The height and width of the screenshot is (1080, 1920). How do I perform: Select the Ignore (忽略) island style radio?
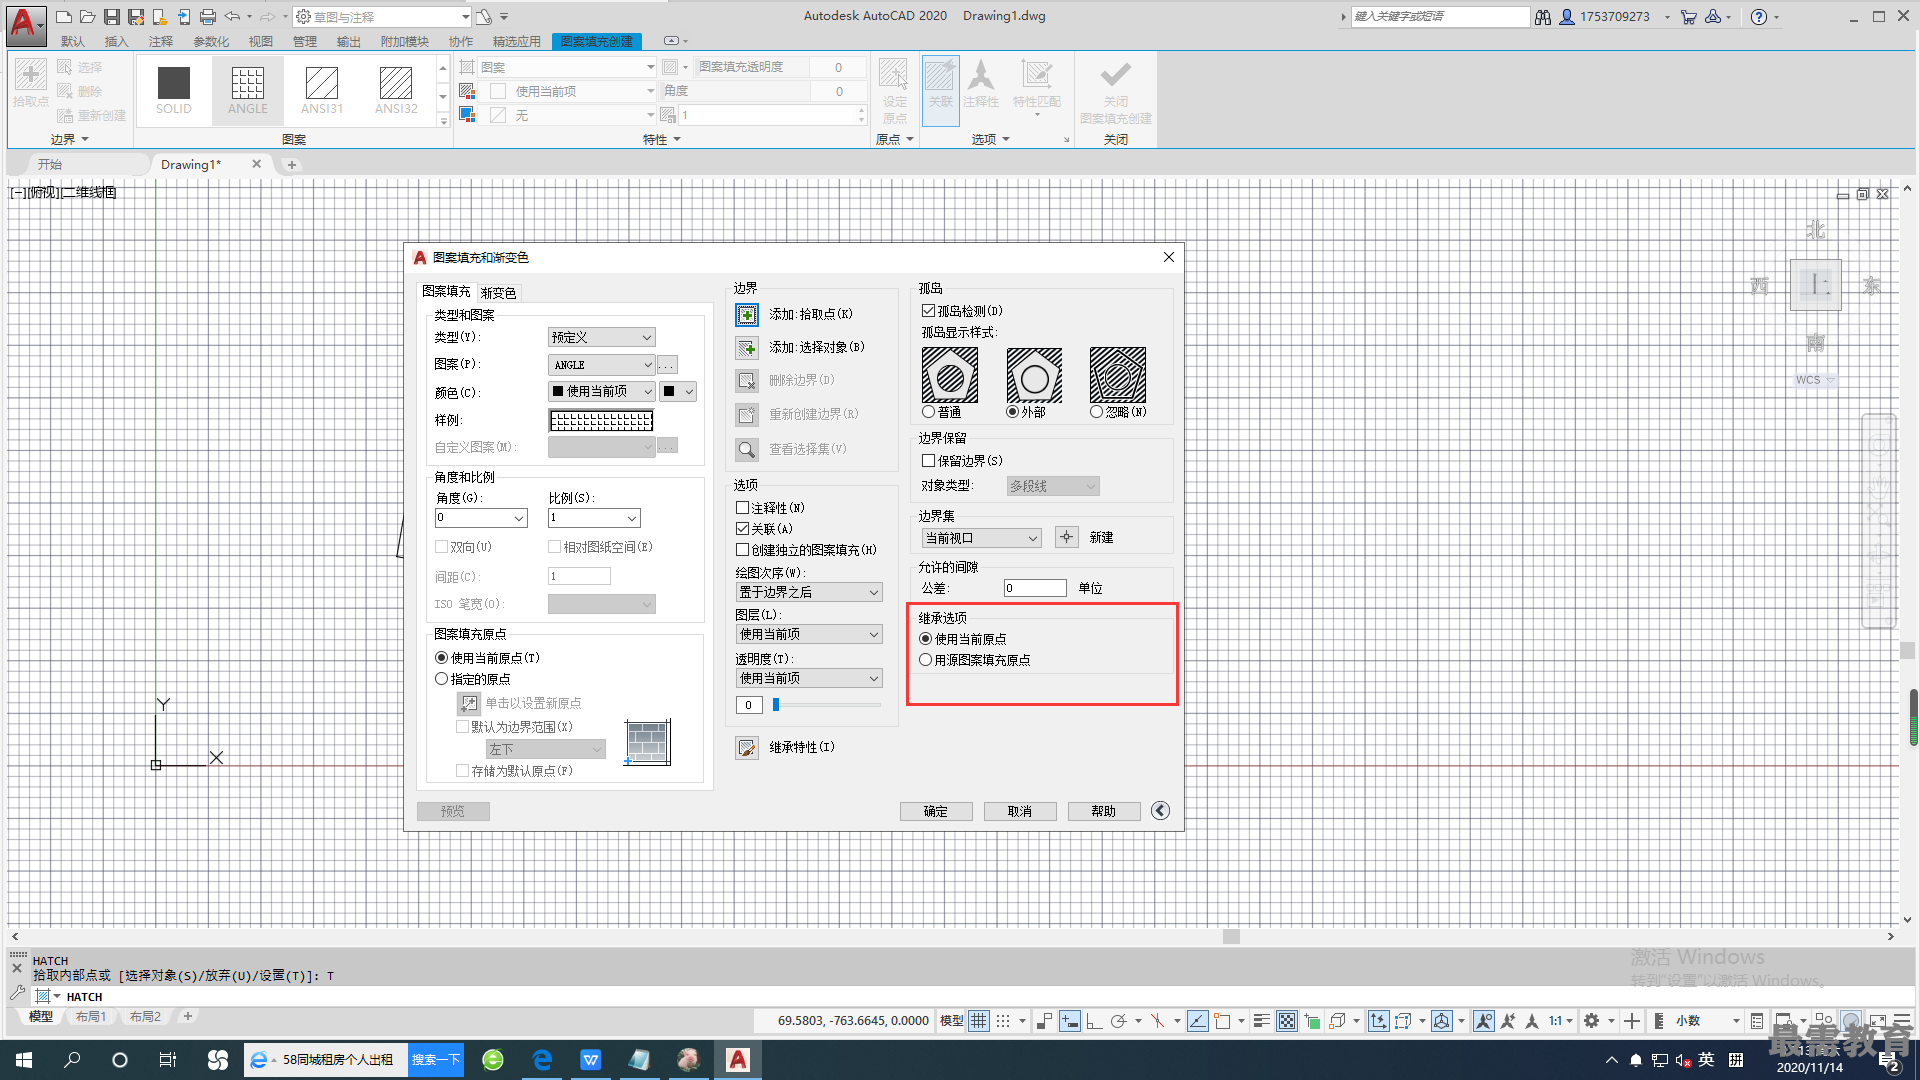coord(1097,412)
